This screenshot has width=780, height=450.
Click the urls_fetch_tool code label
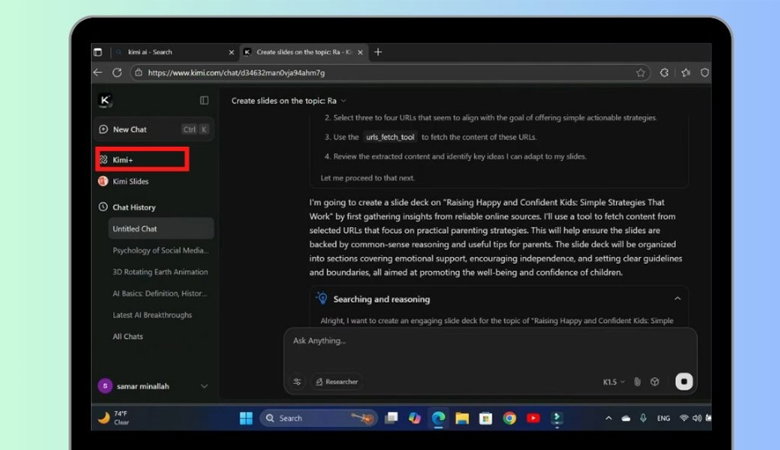(x=390, y=137)
